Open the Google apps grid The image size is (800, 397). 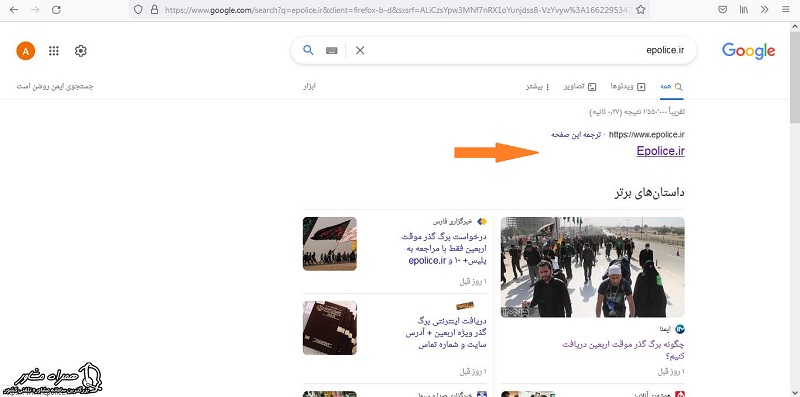54,51
